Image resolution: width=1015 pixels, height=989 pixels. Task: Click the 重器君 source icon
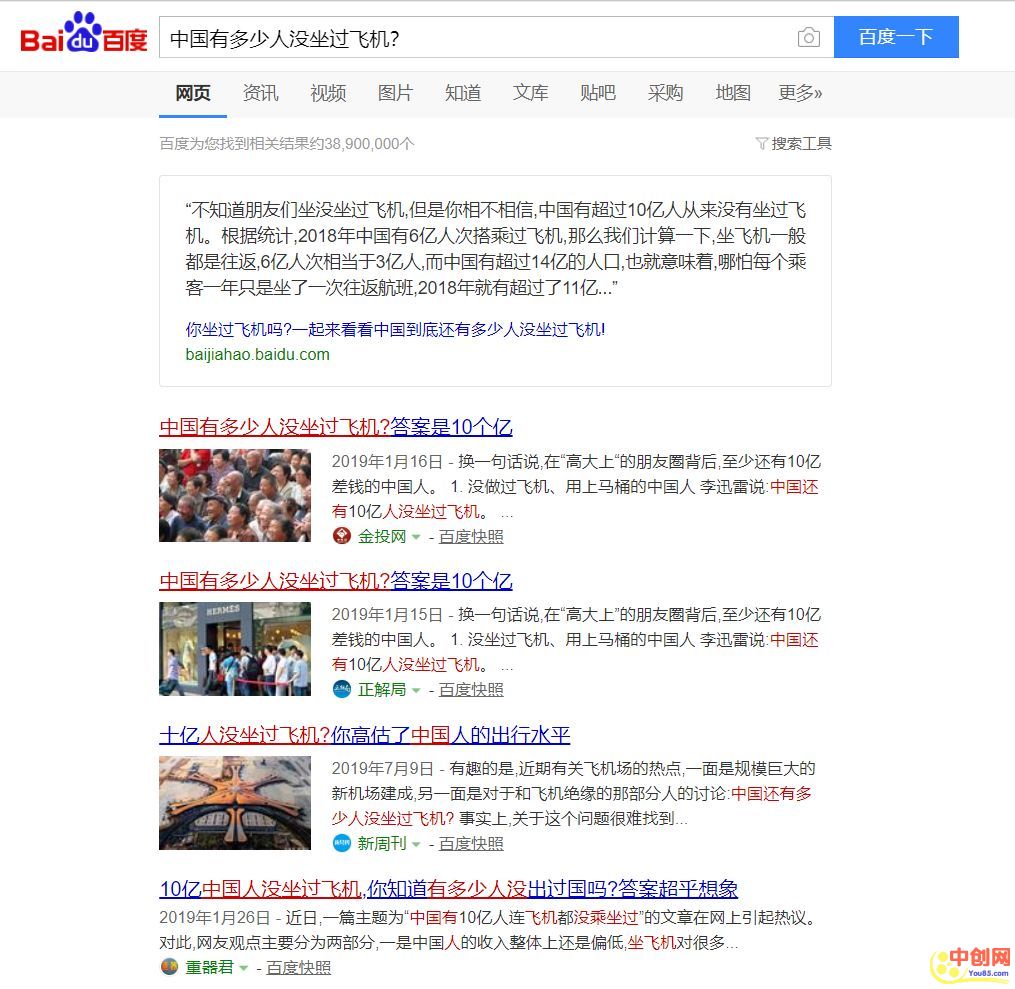(x=169, y=967)
